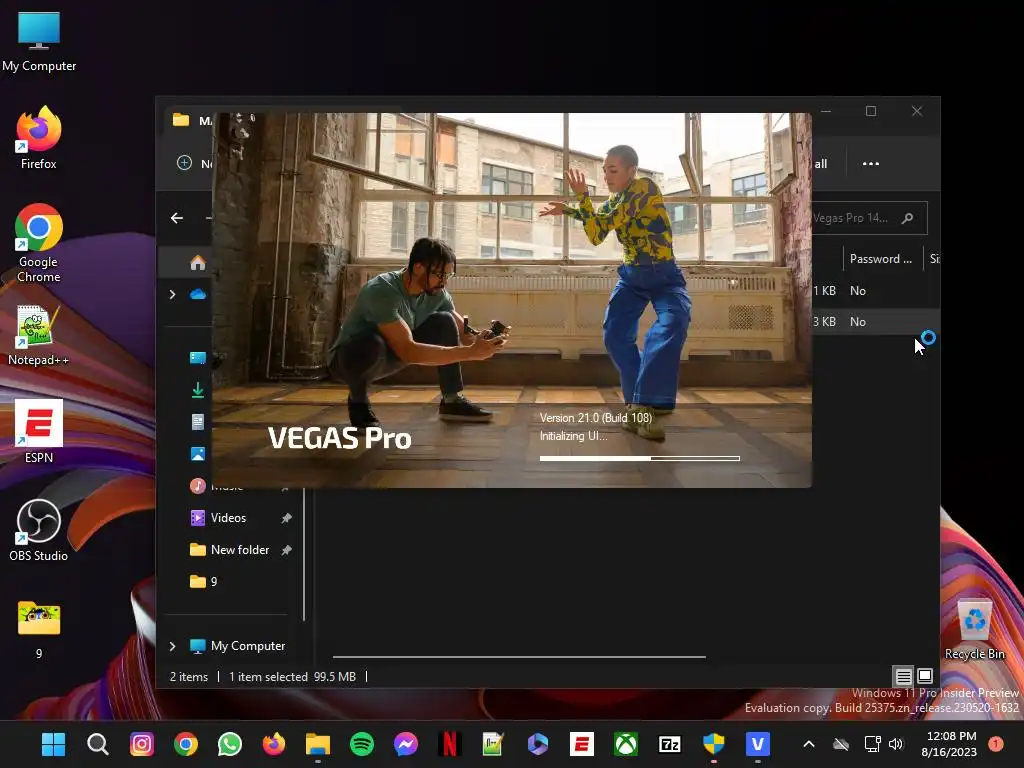Click the VEGAS Pro loading progress bar
The image size is (1024, 768).
click(639, 458)
